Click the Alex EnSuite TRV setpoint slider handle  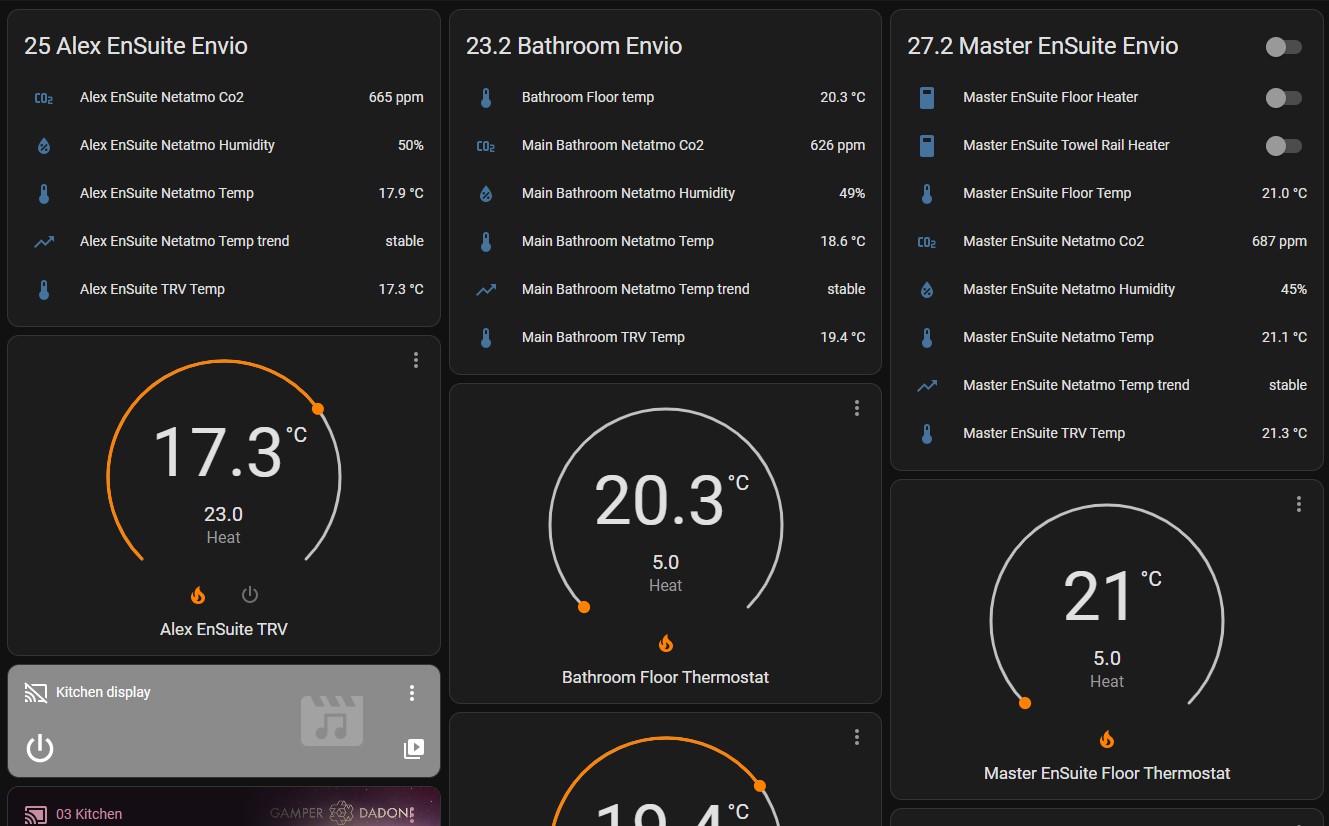tap(318, 409)
